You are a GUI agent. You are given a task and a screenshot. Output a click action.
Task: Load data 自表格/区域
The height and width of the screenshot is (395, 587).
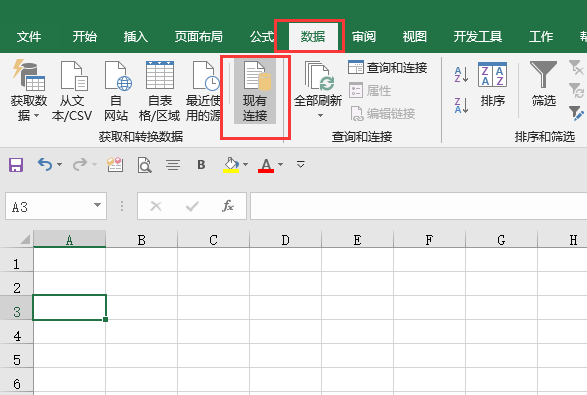[x=159, y=90]
